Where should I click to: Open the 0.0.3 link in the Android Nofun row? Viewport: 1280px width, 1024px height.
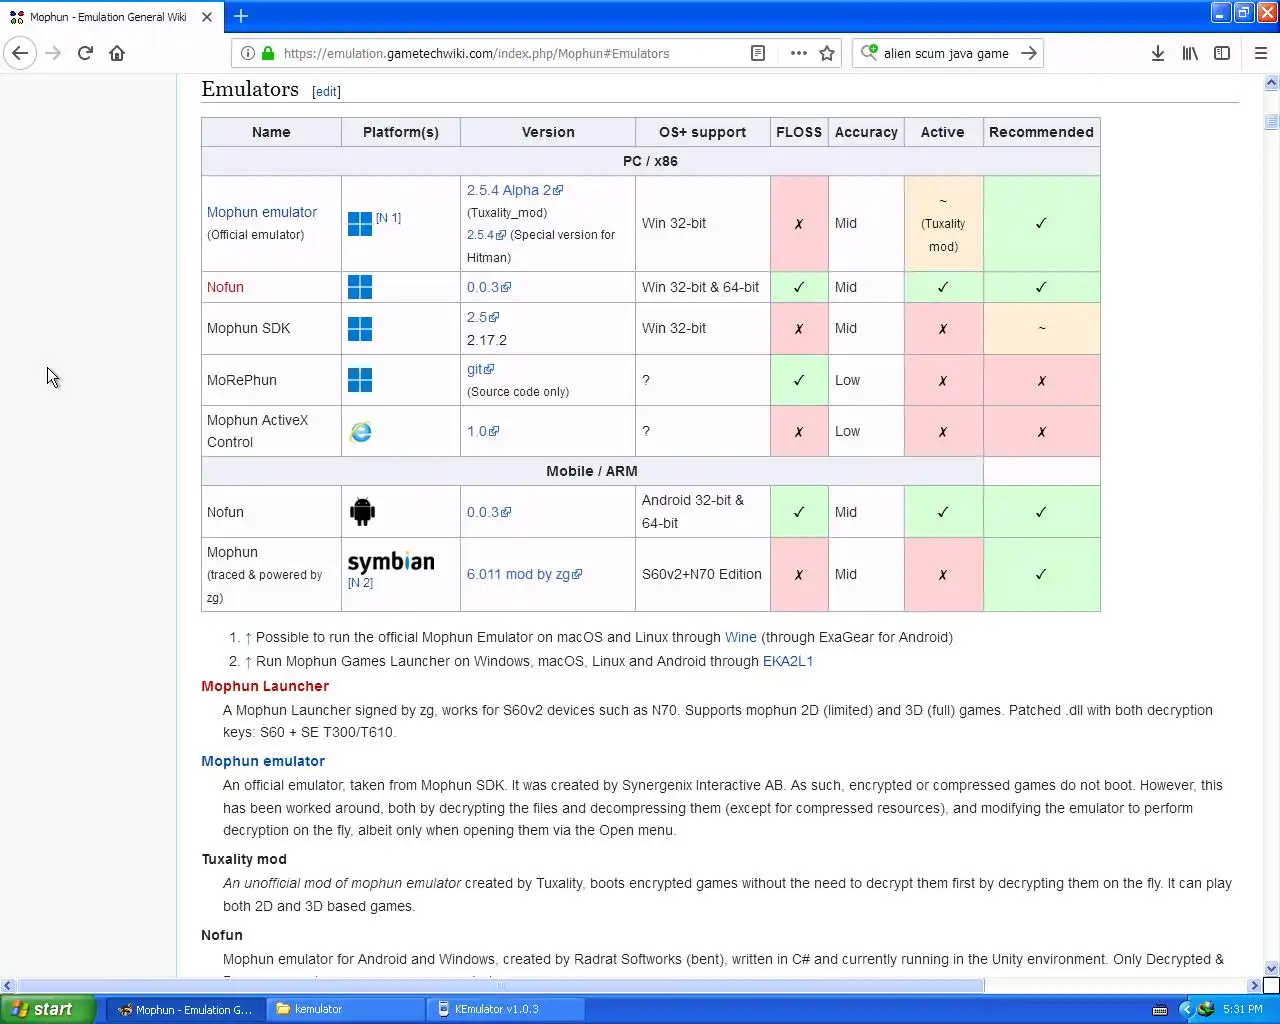click(x=489, y=512)
